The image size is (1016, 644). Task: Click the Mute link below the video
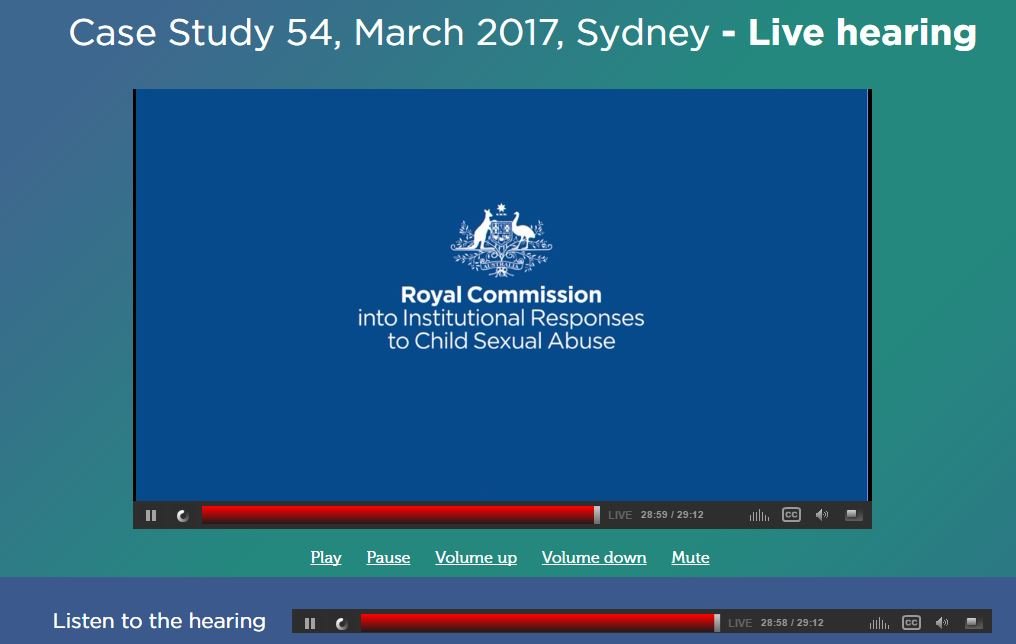coord(690,557)
